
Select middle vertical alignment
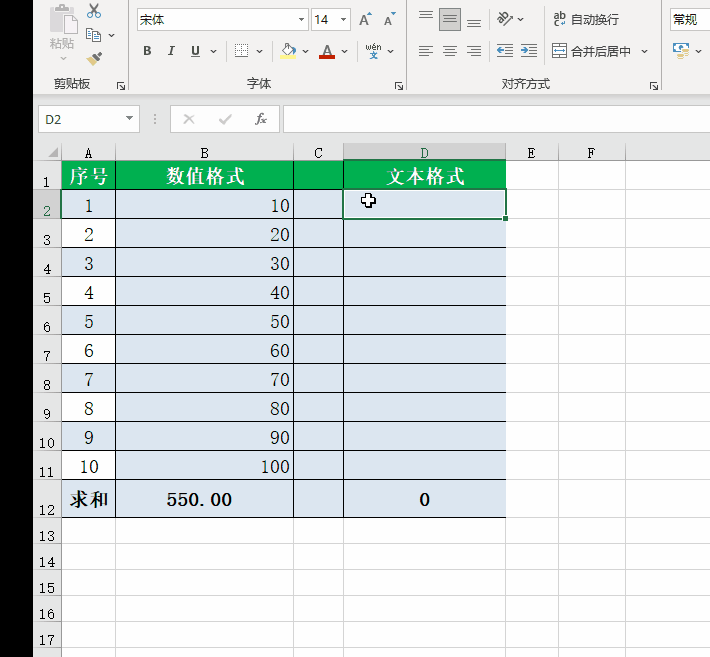(x=450, y=19)
